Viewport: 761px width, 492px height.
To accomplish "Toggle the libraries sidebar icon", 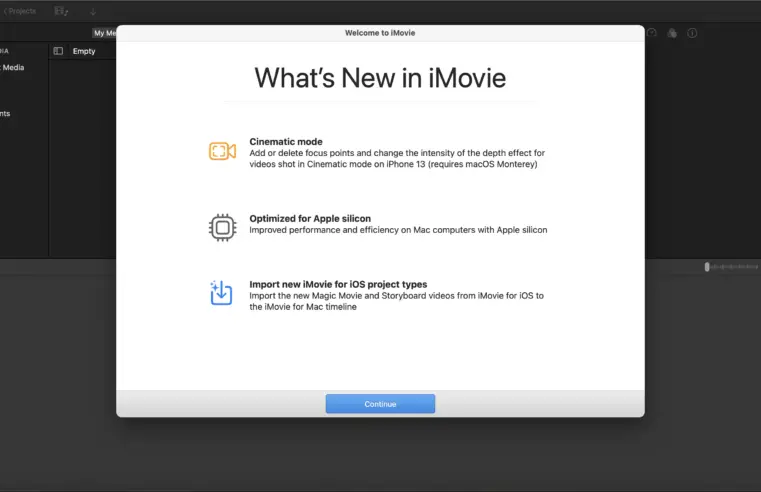I will pyautogui.click(x=58, y=51).
